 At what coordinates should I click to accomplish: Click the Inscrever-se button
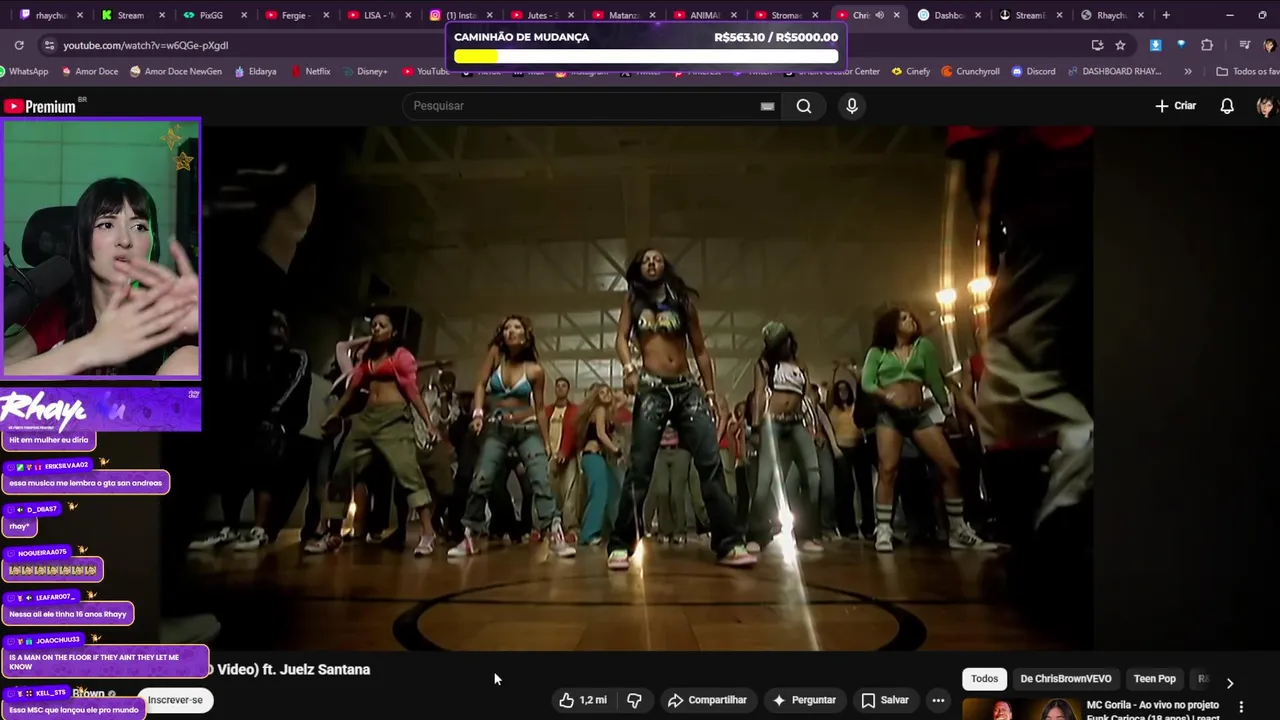(175, 700)
